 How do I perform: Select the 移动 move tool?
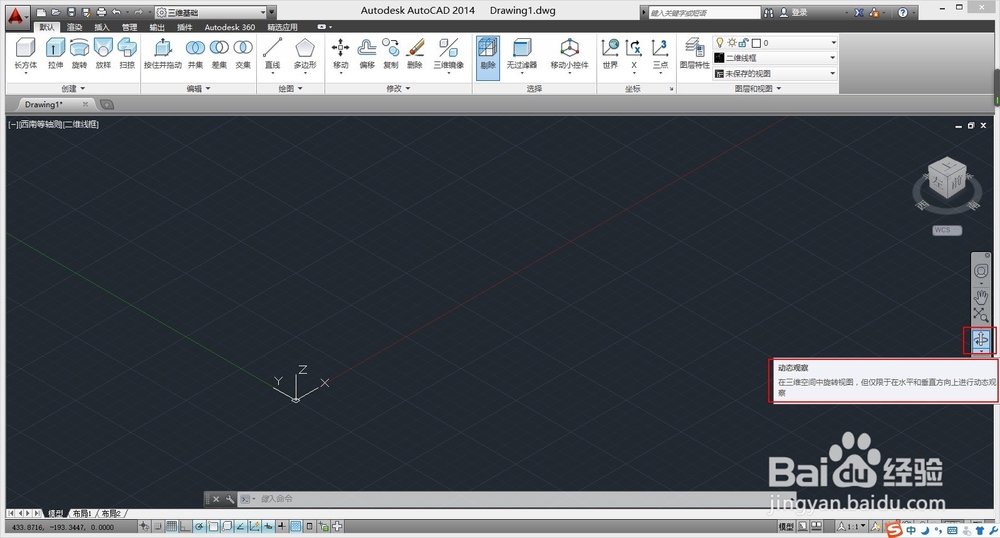341,54
